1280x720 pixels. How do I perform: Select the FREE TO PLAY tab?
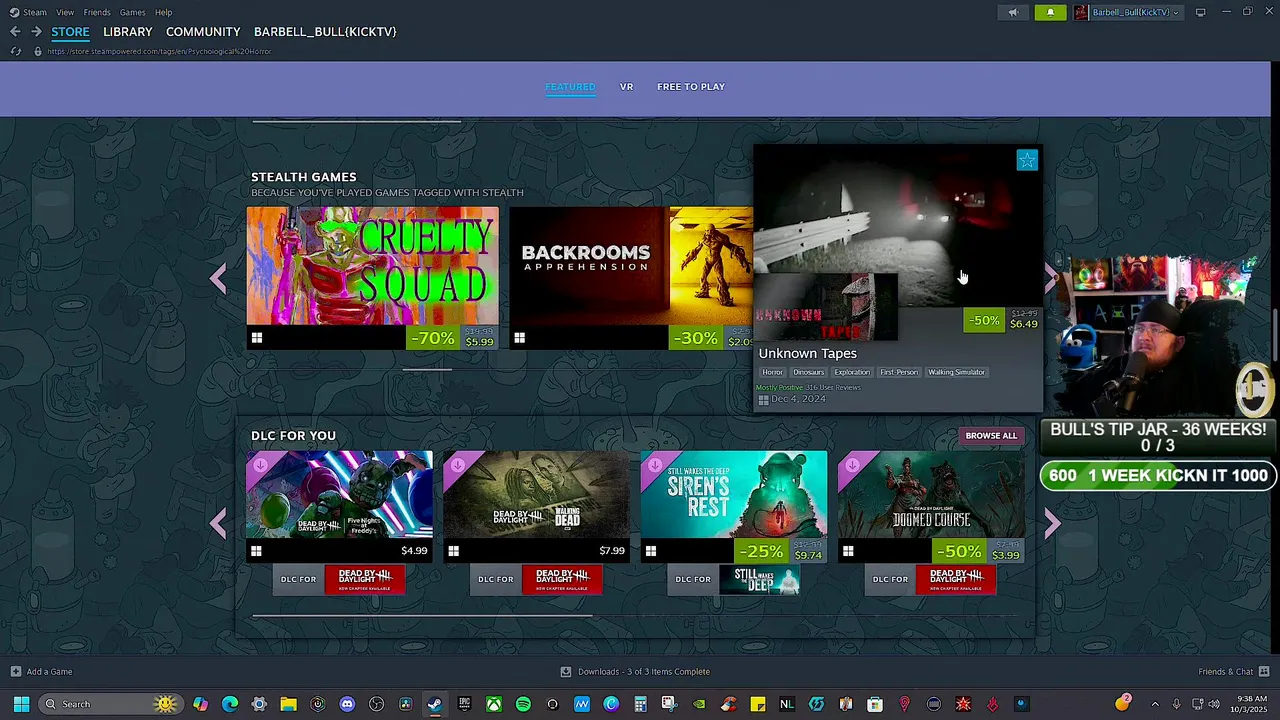(x=691, y=87)
